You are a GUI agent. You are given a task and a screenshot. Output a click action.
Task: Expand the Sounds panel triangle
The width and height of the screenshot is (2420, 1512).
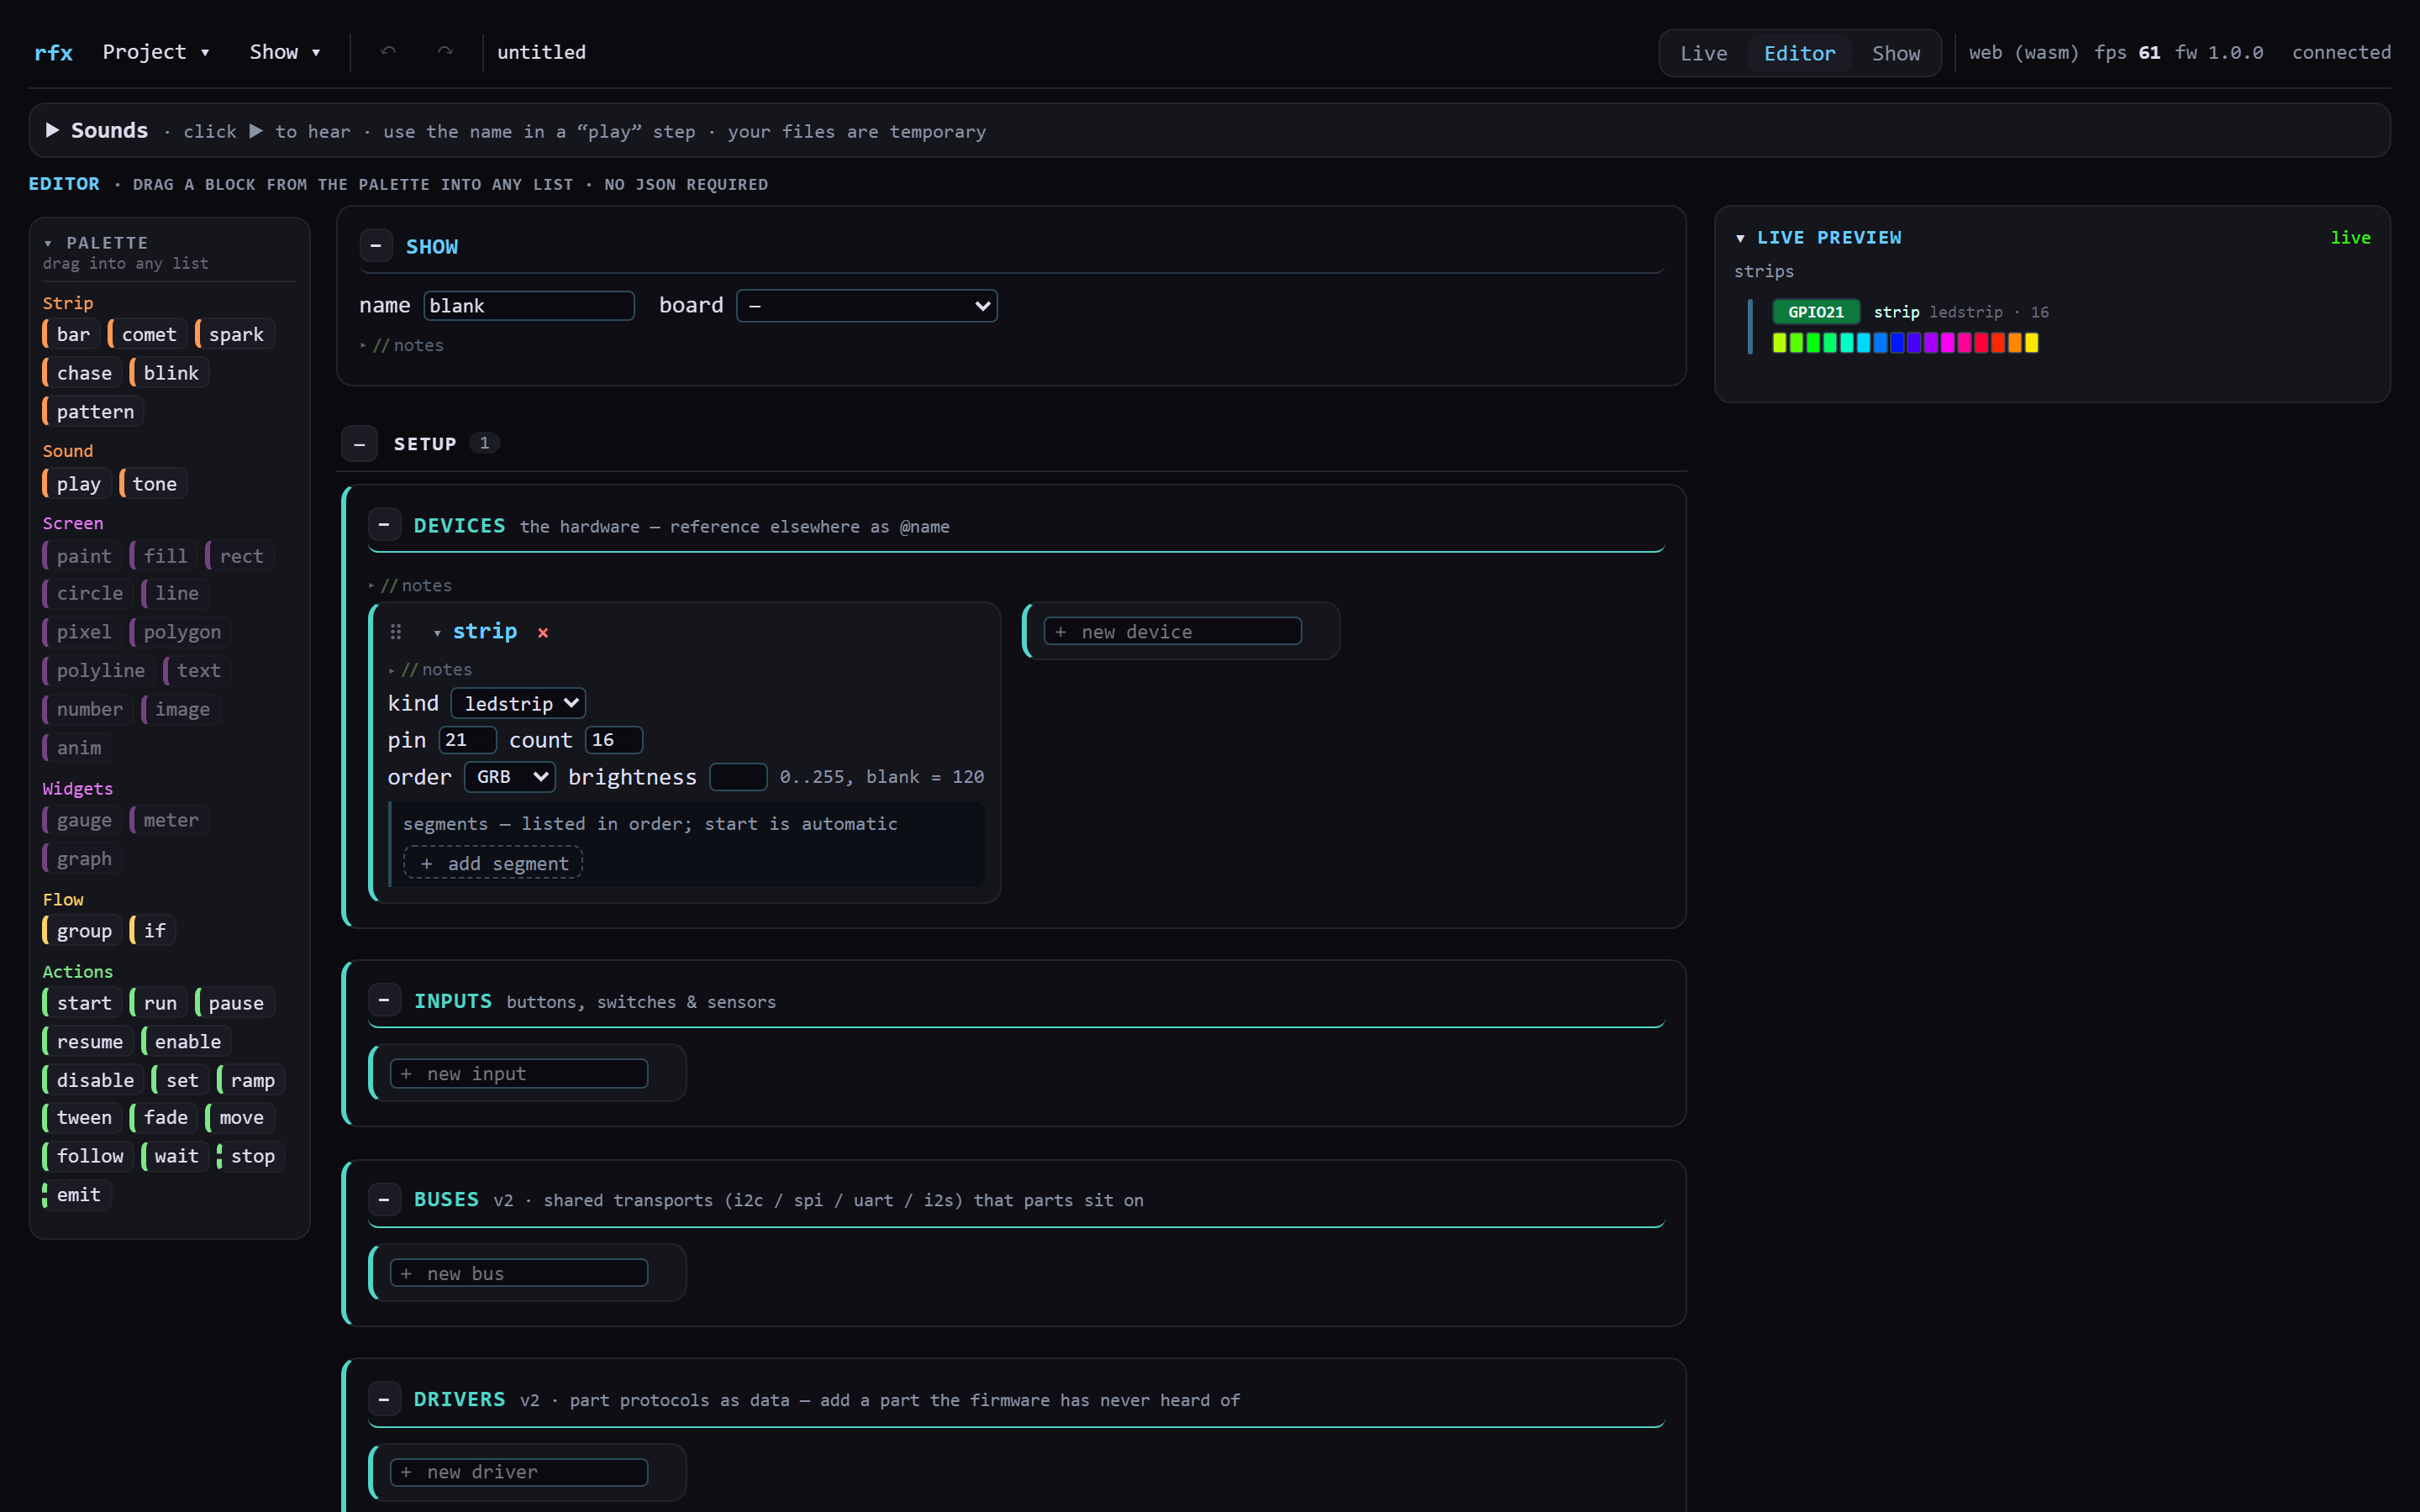(52, 130)
